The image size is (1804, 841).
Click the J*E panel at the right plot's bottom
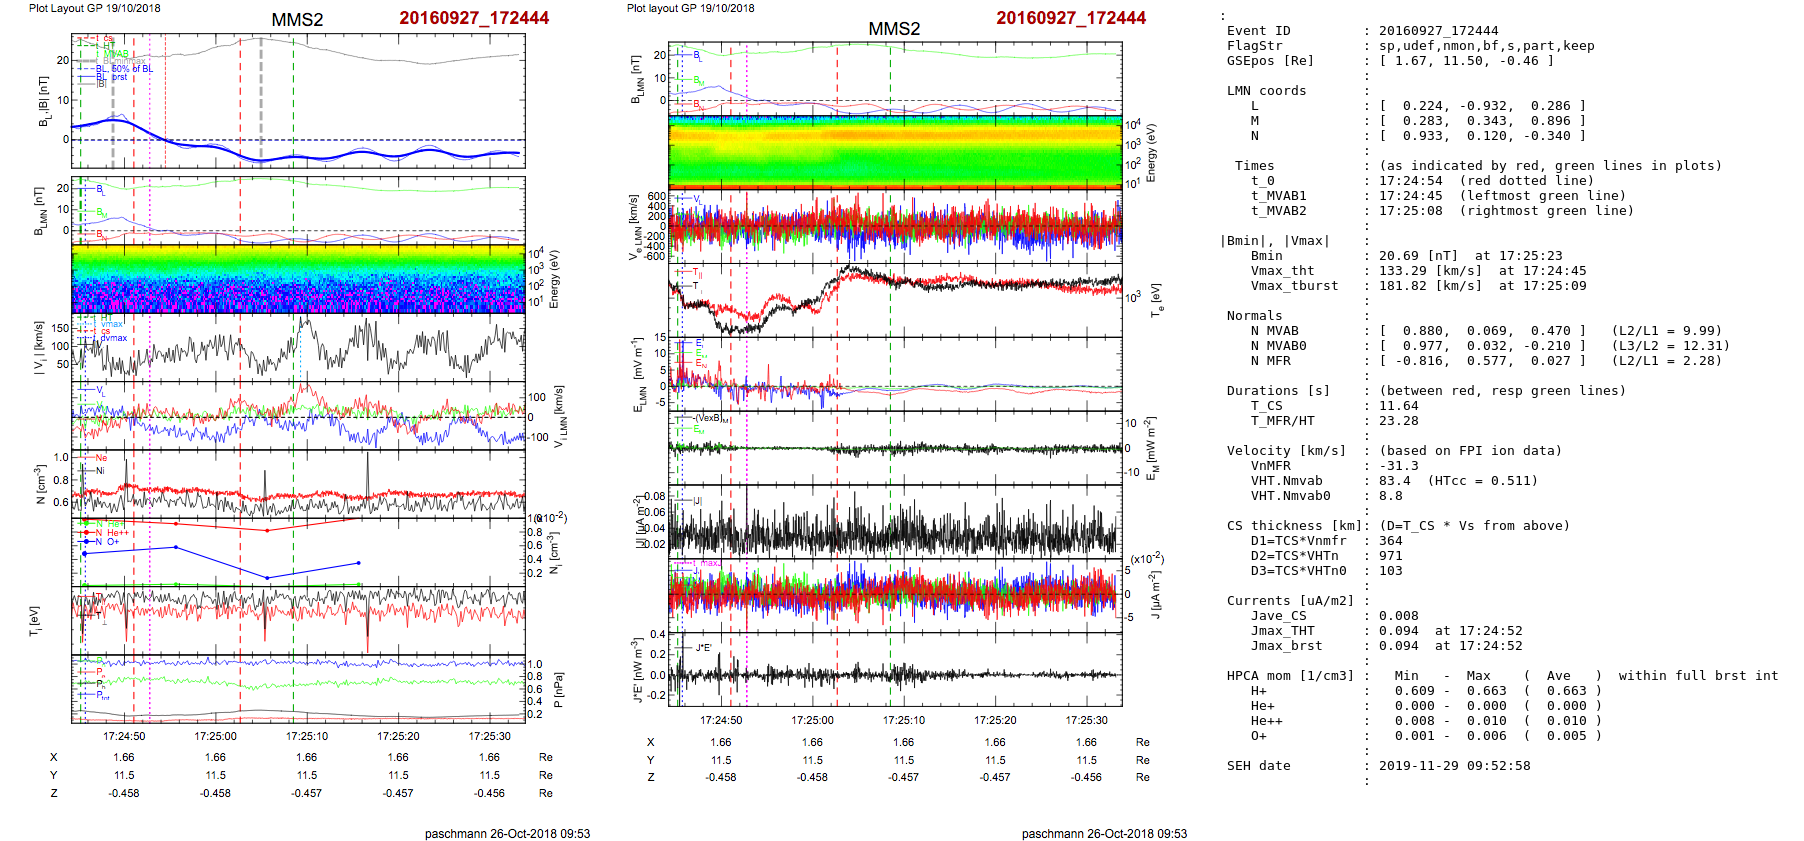coord(895,670)
